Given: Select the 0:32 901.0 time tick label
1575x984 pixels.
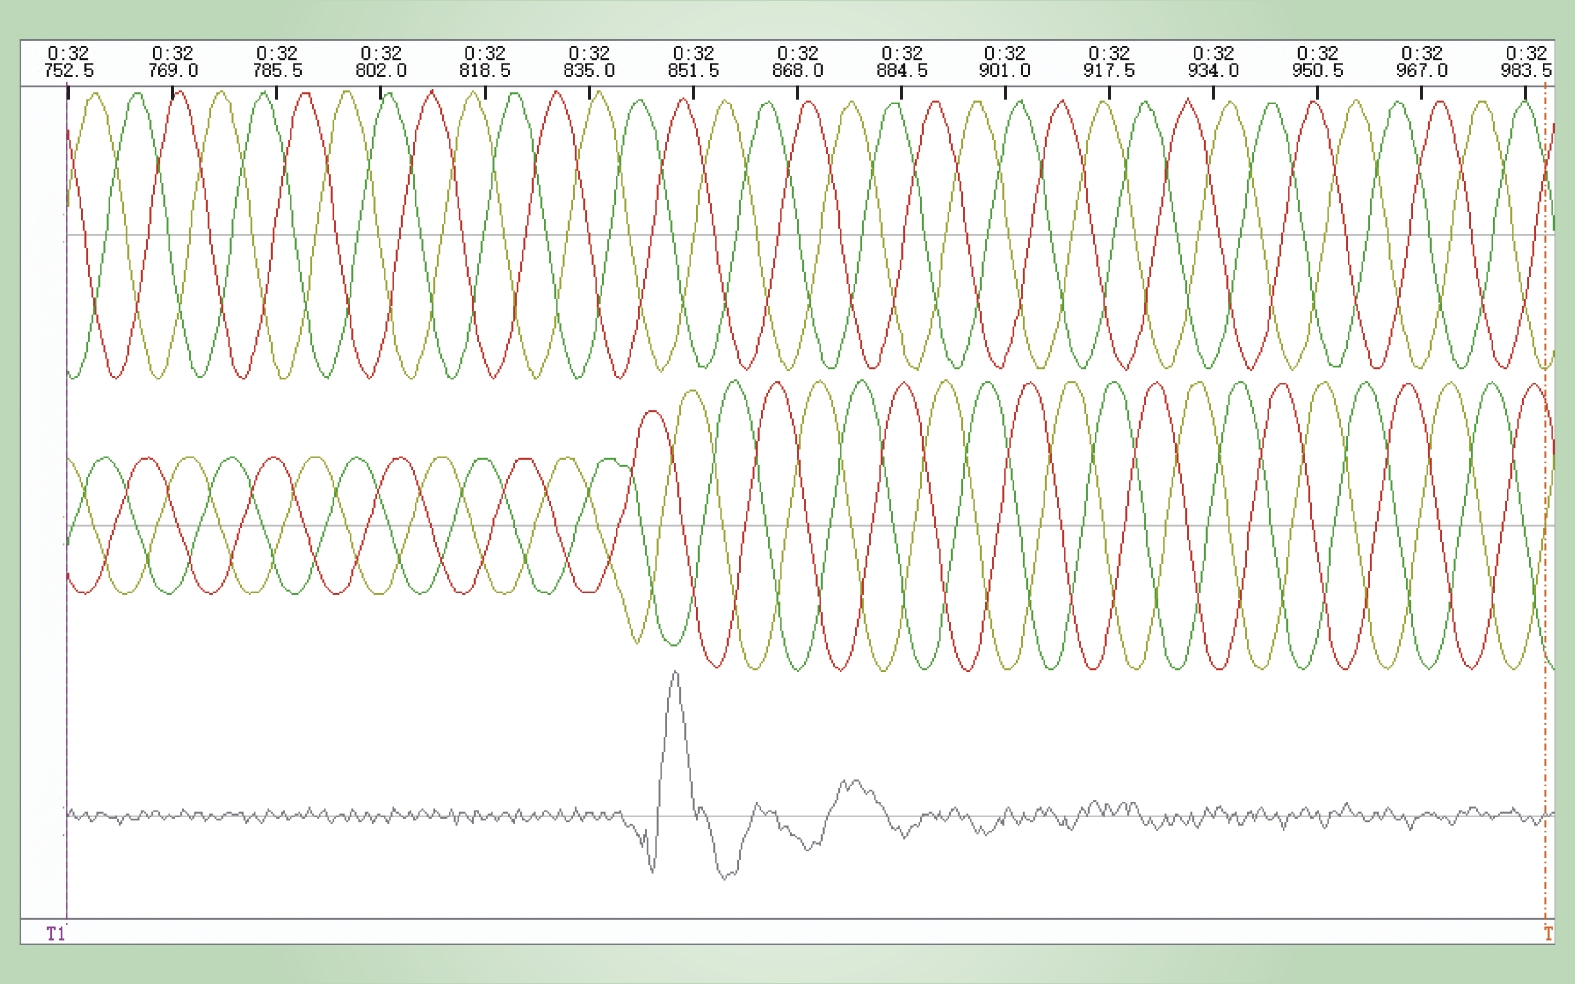Looking at the screenshot, I should 1005,62.
